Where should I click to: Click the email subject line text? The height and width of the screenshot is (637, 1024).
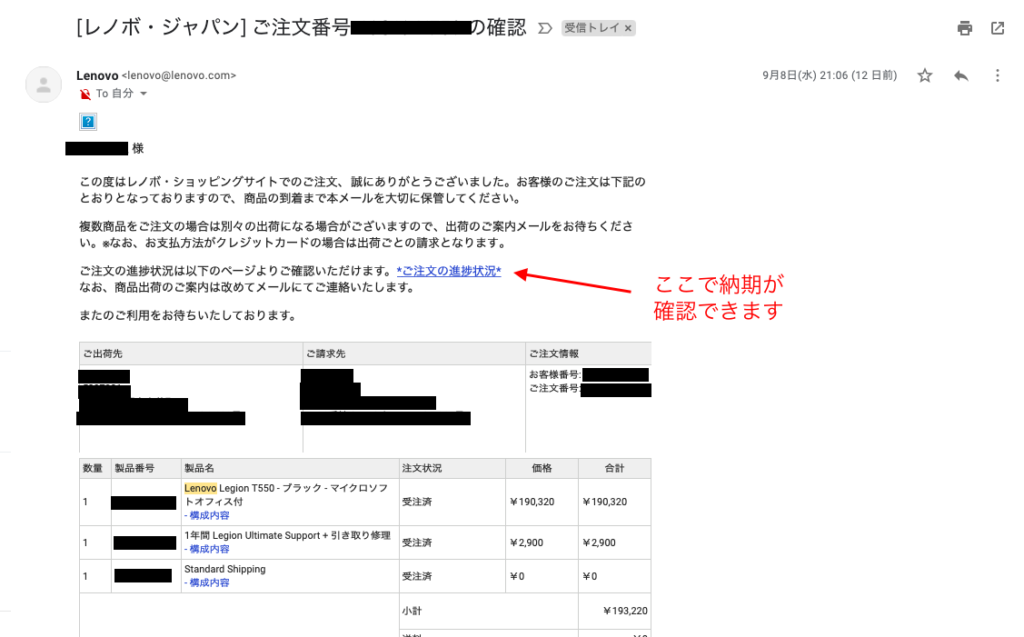pyautogui.click(x=301, y=27)
